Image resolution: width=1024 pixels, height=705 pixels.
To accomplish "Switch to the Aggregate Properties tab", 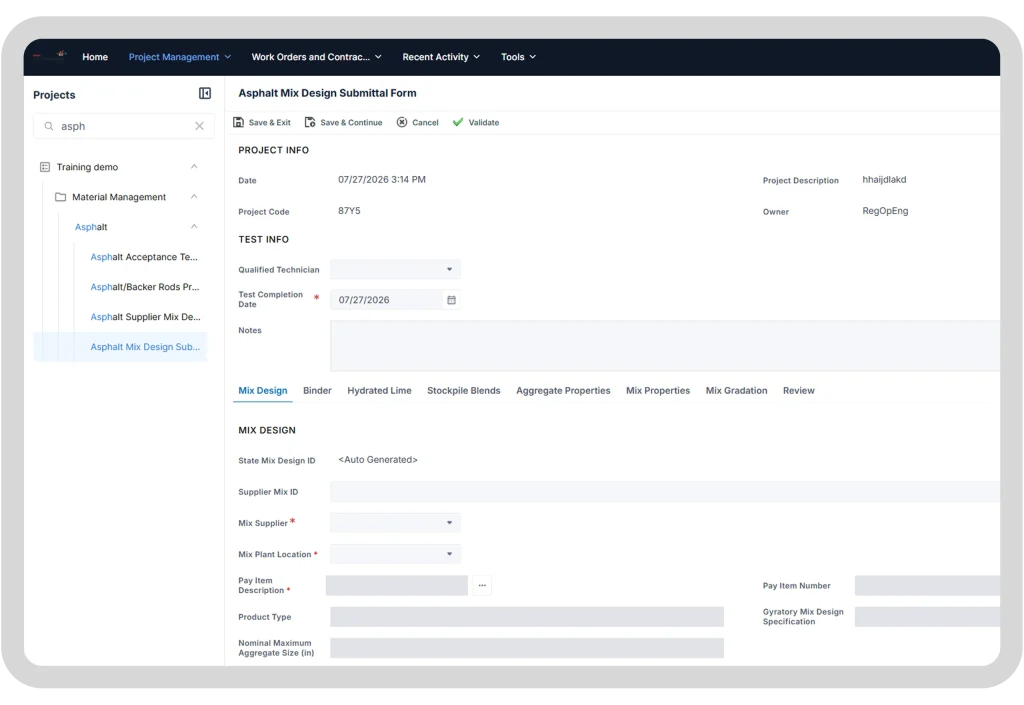I will (x=563, y=390).
